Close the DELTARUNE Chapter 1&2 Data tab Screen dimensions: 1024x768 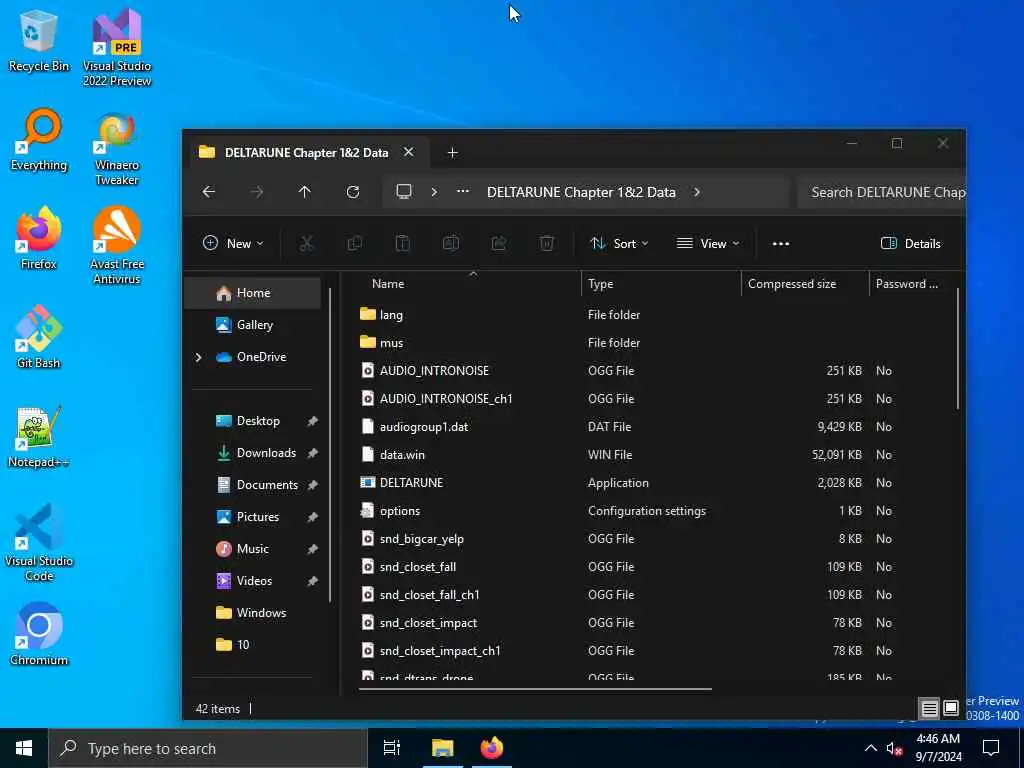[x=409, y=152]
